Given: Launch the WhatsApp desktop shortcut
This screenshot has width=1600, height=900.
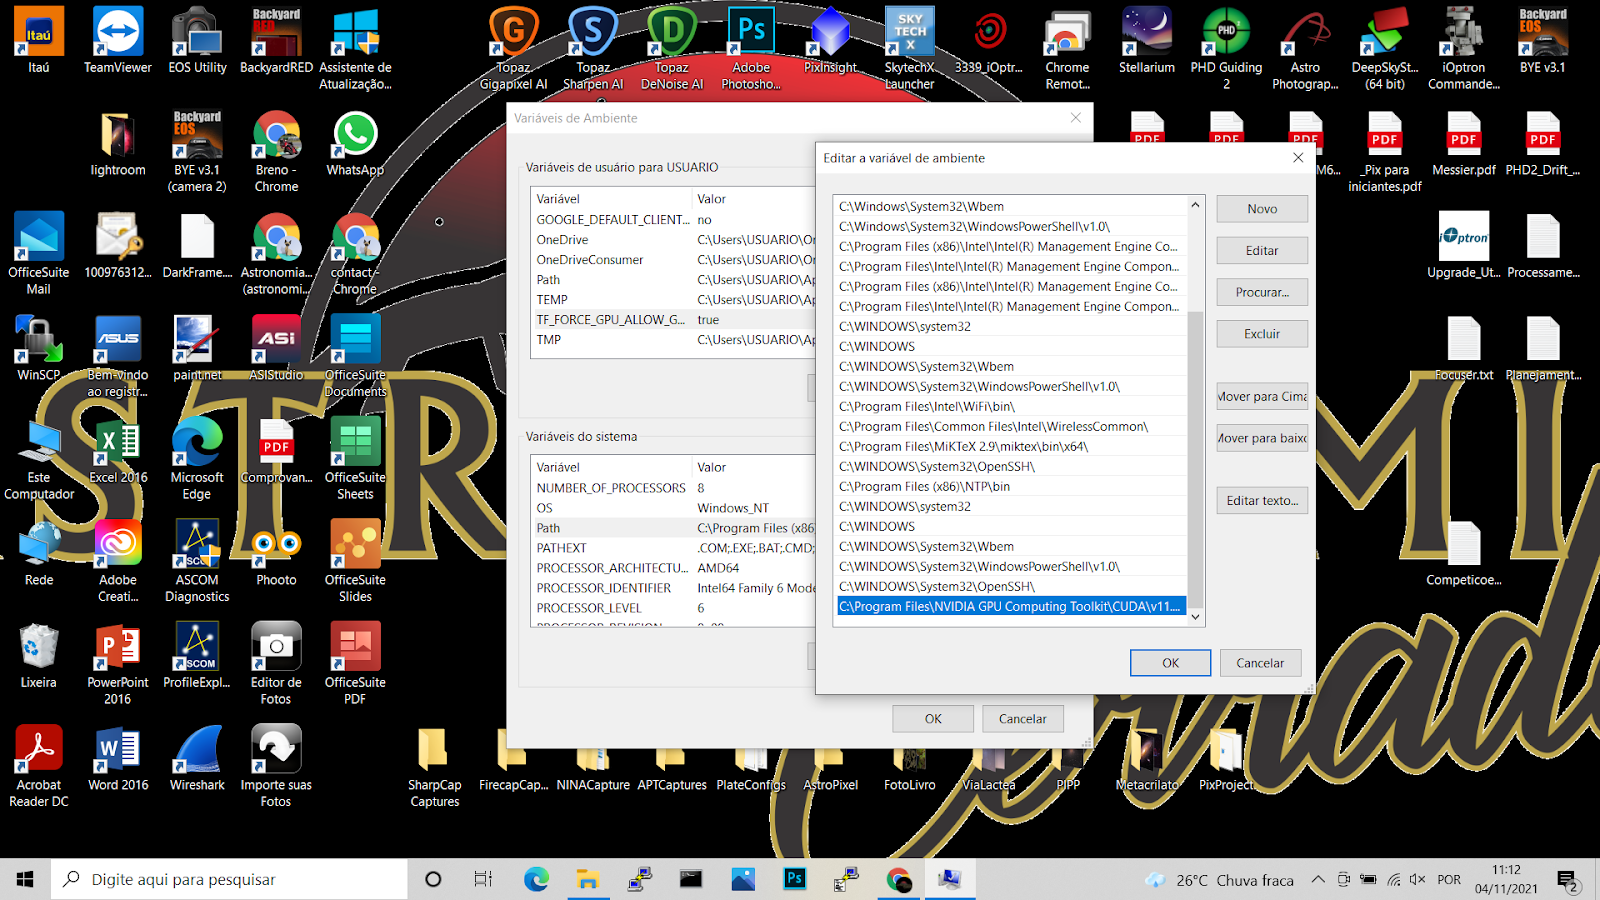Looking at the screenshot, I should (355, 144).
